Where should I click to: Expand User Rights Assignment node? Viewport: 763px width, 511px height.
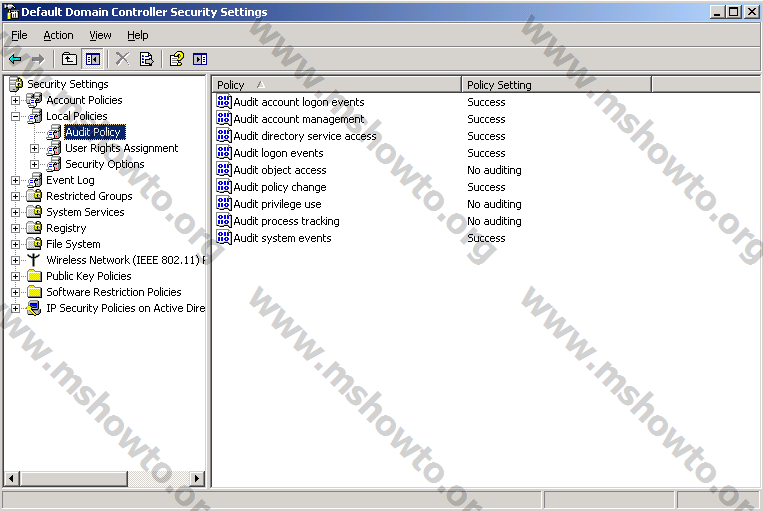pyautogui.click(x=35, y=148)
